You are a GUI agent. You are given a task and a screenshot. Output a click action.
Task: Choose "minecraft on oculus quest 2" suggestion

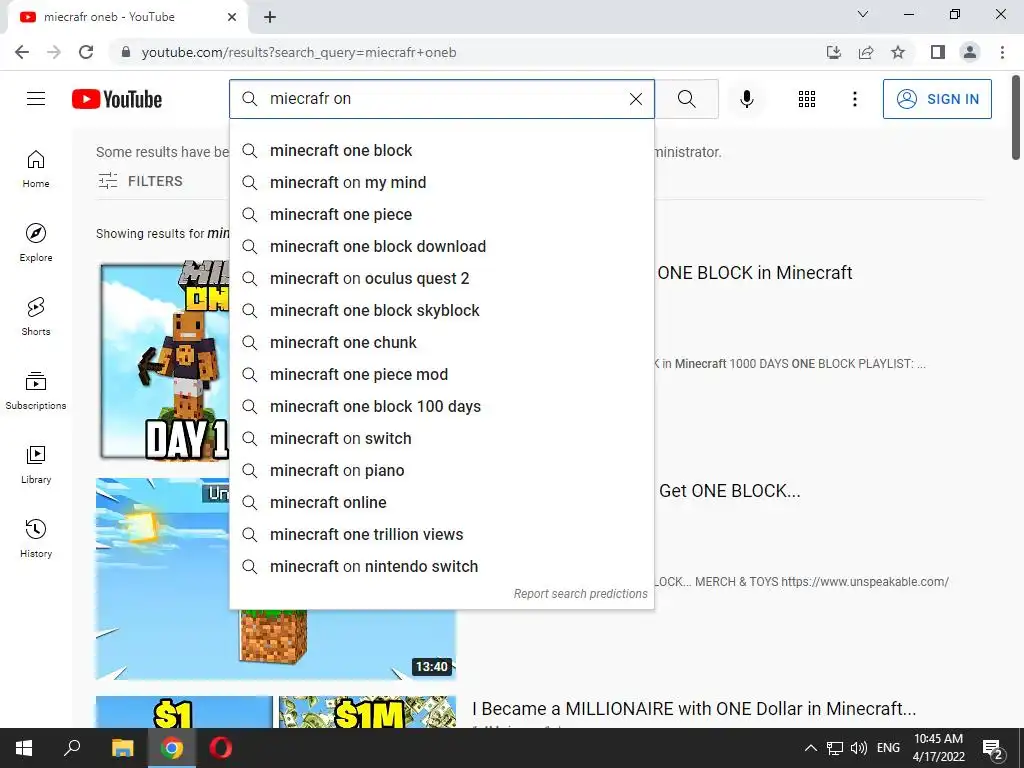tap(441, 278)
